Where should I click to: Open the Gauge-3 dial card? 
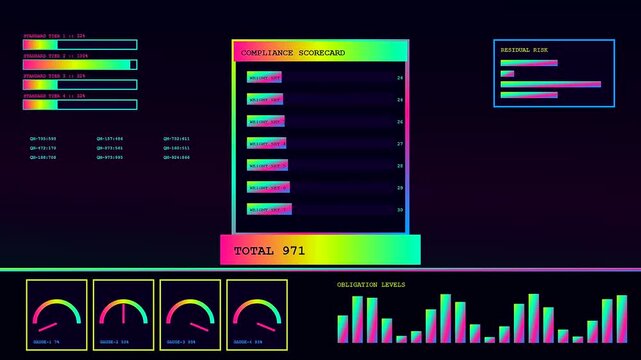coord(190,315)
